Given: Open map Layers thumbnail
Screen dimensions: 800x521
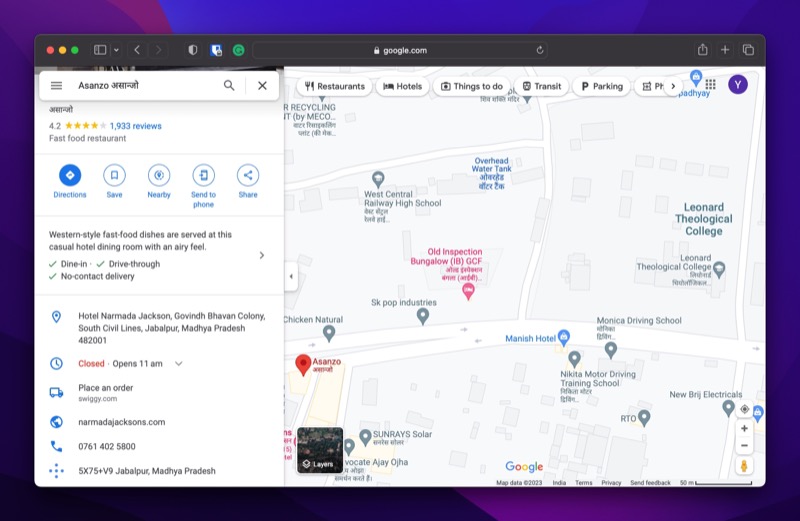Looking at the screenshot, I should pos(320,450).
